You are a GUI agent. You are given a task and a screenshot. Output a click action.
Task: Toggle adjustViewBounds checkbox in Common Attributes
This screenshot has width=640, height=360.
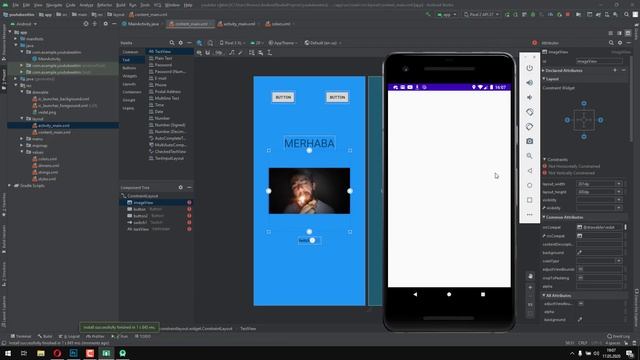click(x=580, y=269)
